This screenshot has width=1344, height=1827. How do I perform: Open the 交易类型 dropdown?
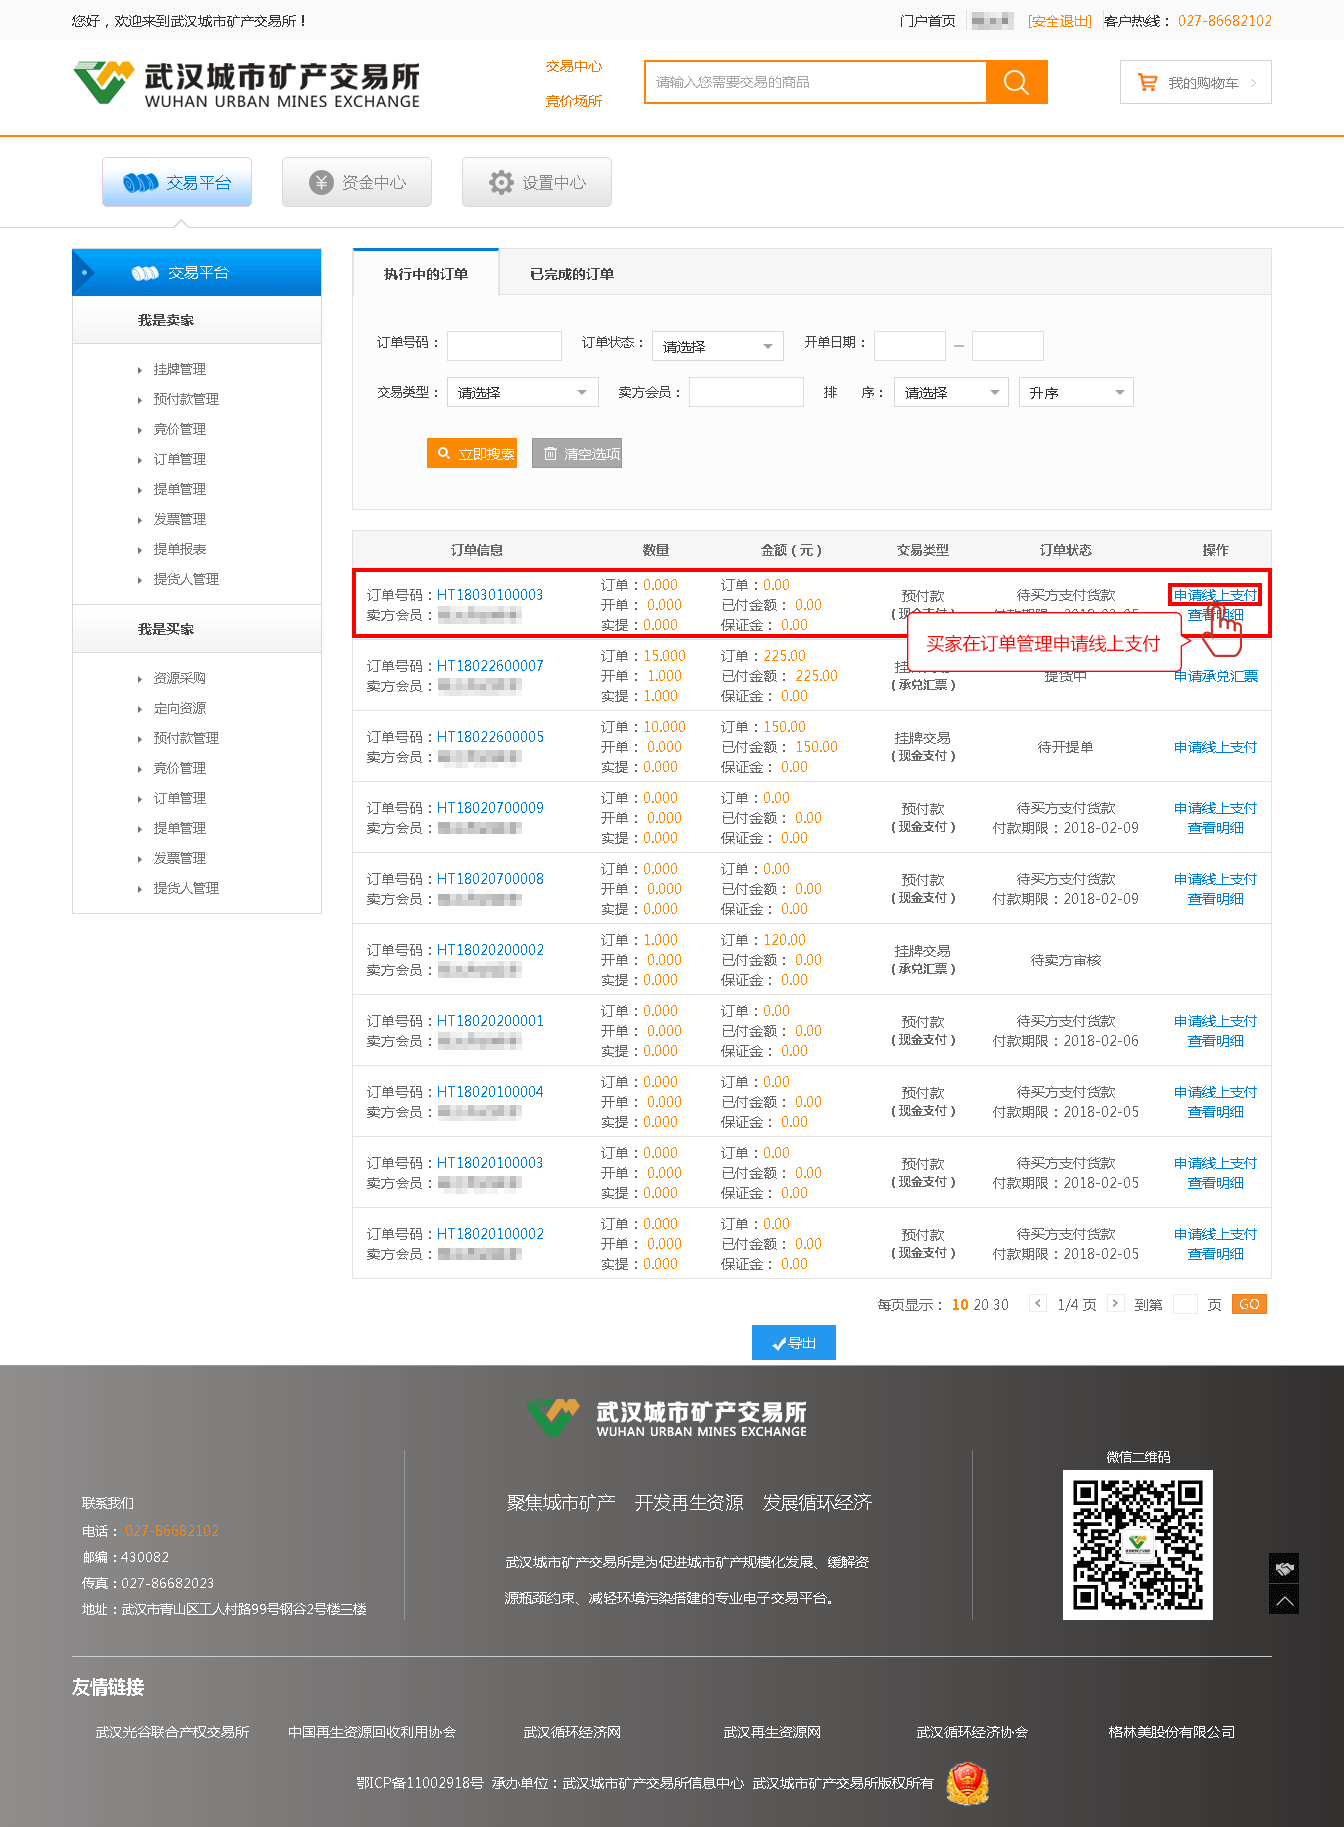(x=522, y=392)
